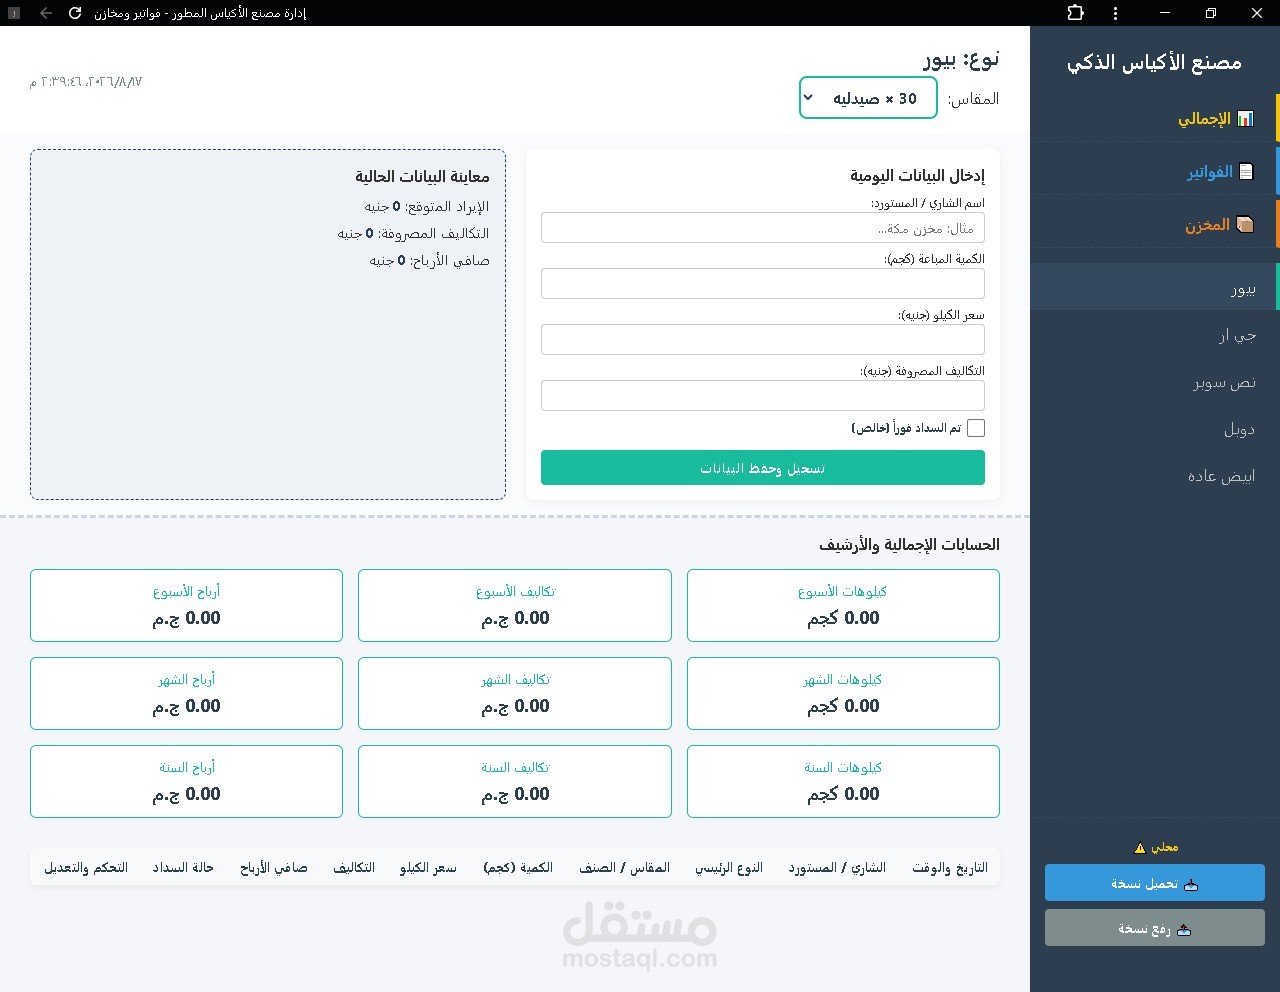Click the حالة السداد column header
The width and height of the screenshot is (1280, 992).
tap(183, 867)
